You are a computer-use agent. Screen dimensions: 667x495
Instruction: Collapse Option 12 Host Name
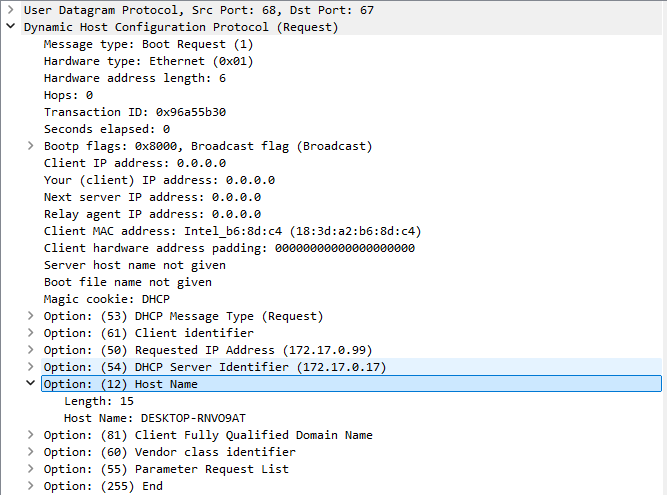(x=31, y=384)
